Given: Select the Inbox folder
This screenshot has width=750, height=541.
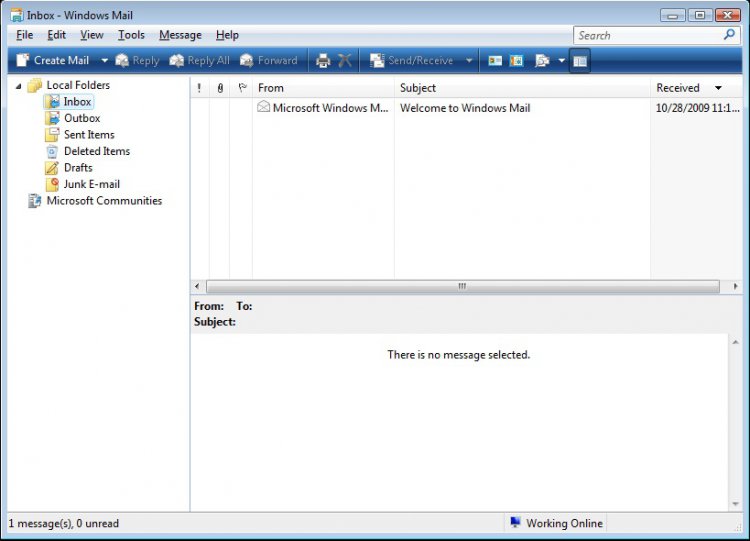Looking at the screenshot, I should (77, 102).
